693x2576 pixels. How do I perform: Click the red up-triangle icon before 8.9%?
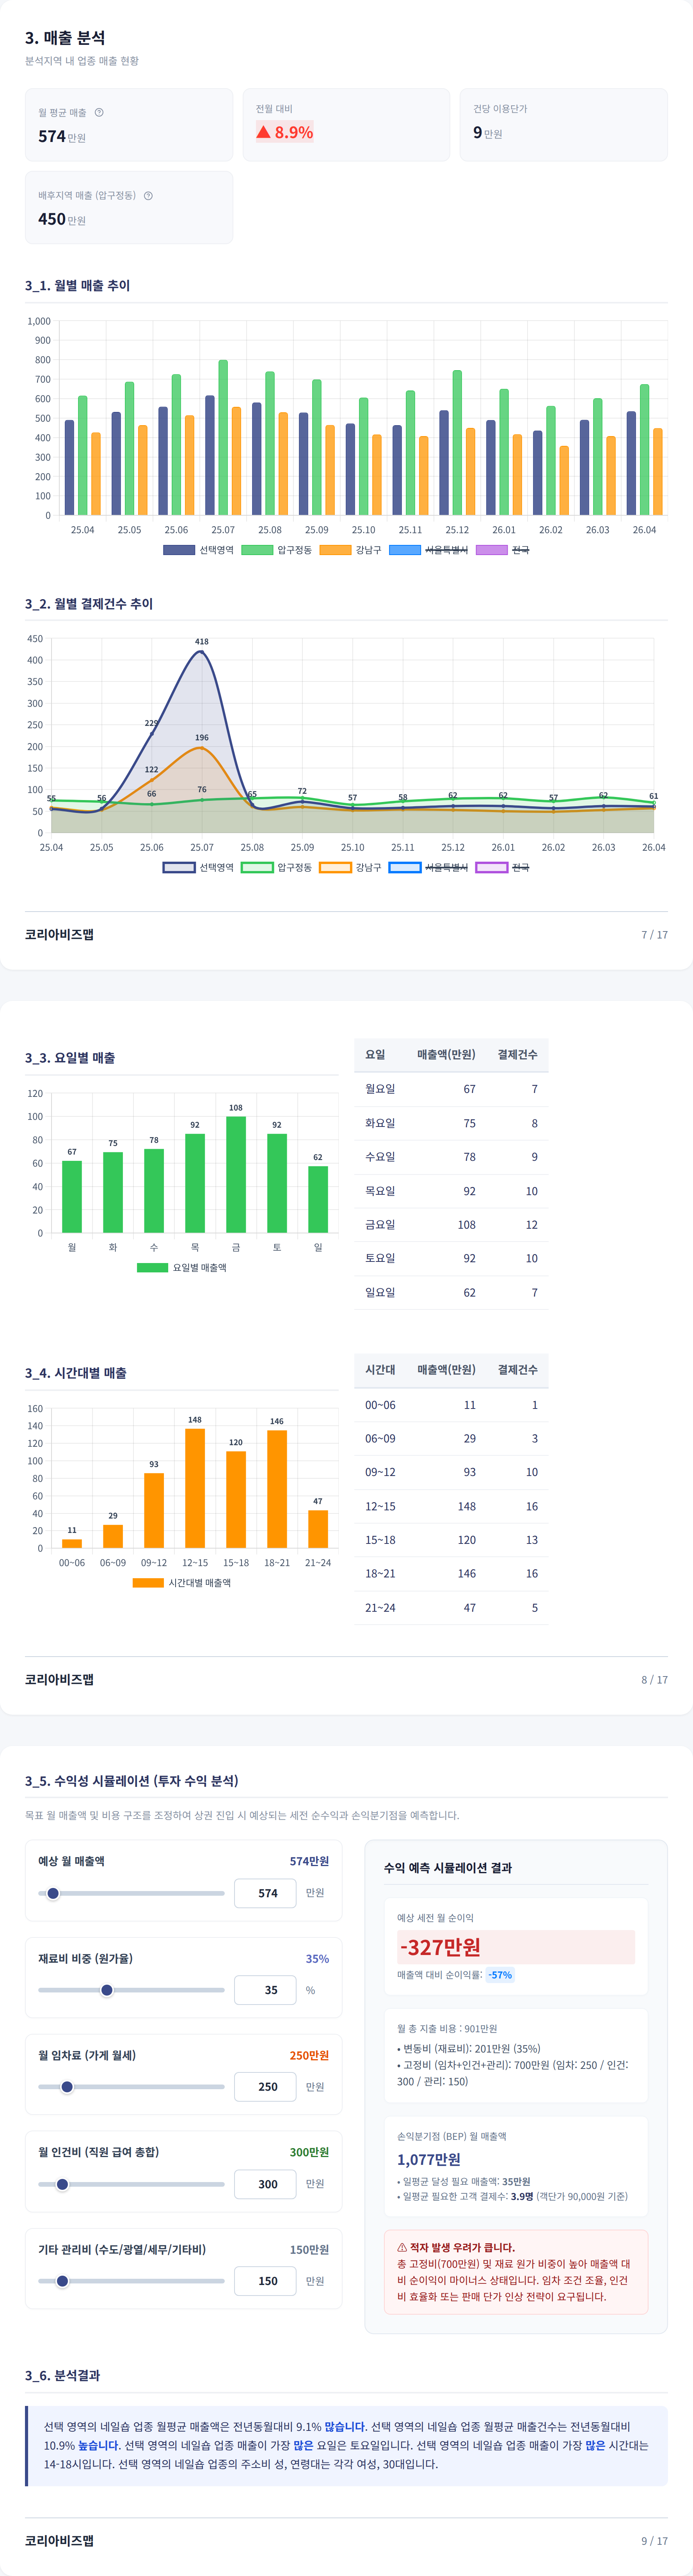pyautogui.click(x=263, y=132)
